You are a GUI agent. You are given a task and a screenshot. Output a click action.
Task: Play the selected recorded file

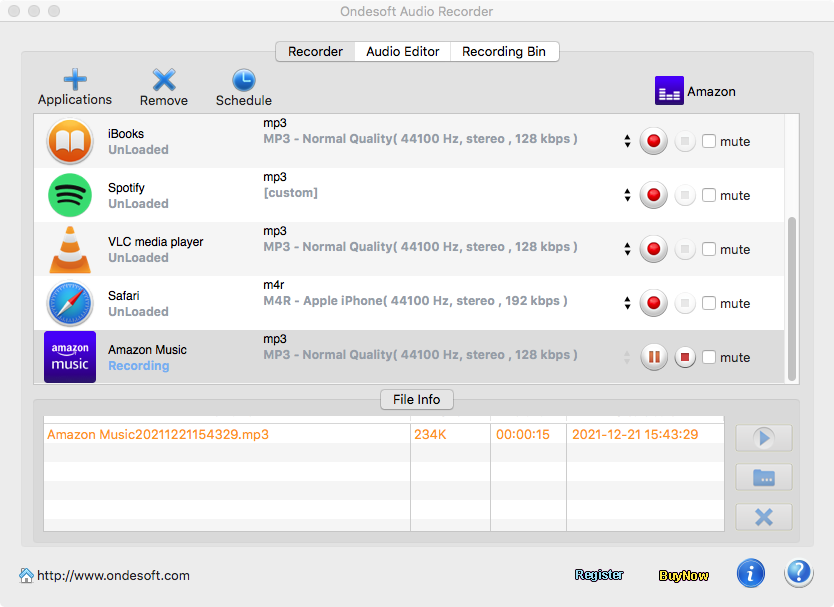tap(763, 438)
